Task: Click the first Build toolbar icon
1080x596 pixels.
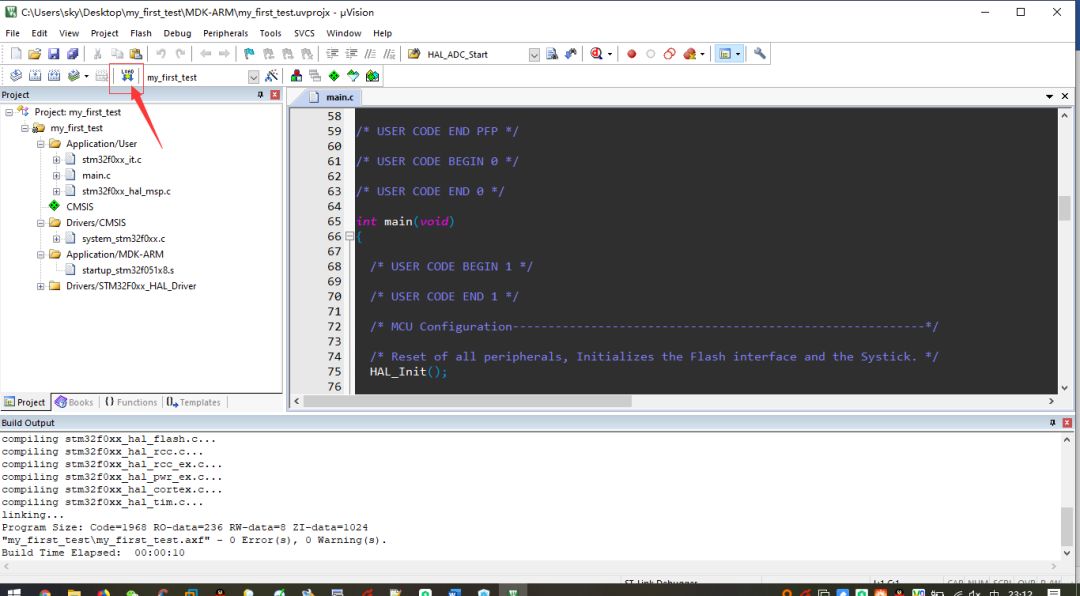Action: tap(16, 76)
